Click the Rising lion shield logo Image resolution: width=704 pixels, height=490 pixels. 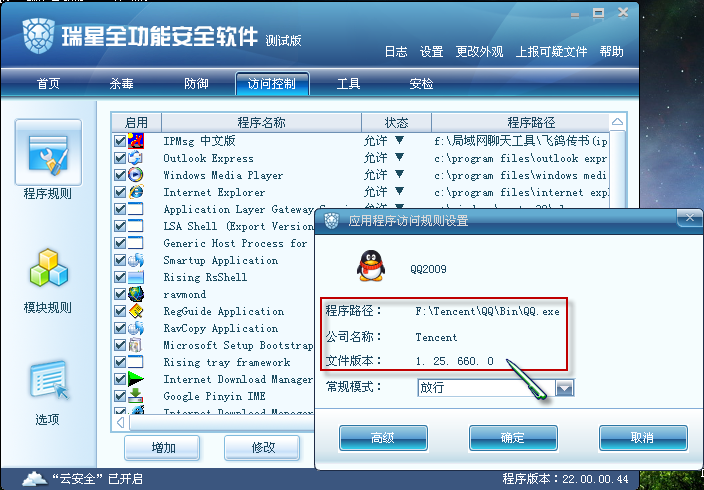[39, 36]
